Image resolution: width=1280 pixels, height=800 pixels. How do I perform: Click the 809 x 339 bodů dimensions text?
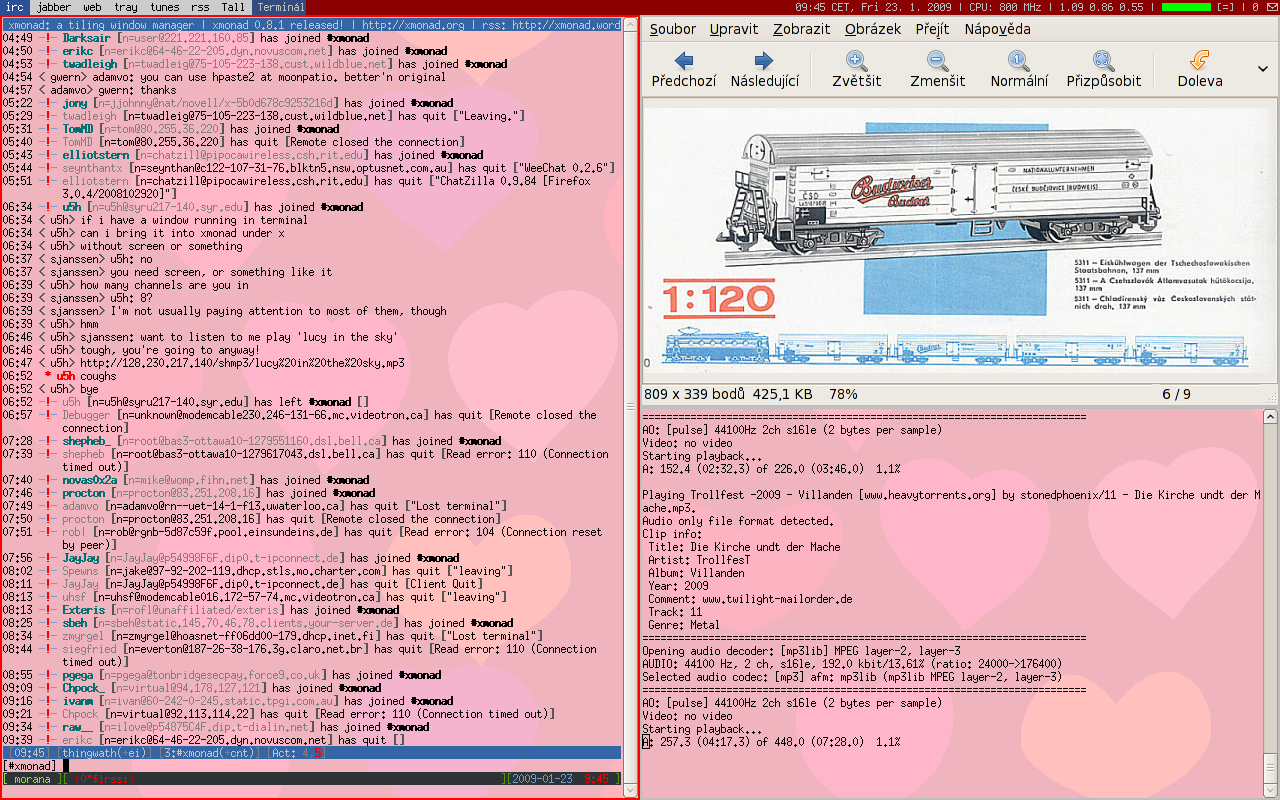pos(693,394)
